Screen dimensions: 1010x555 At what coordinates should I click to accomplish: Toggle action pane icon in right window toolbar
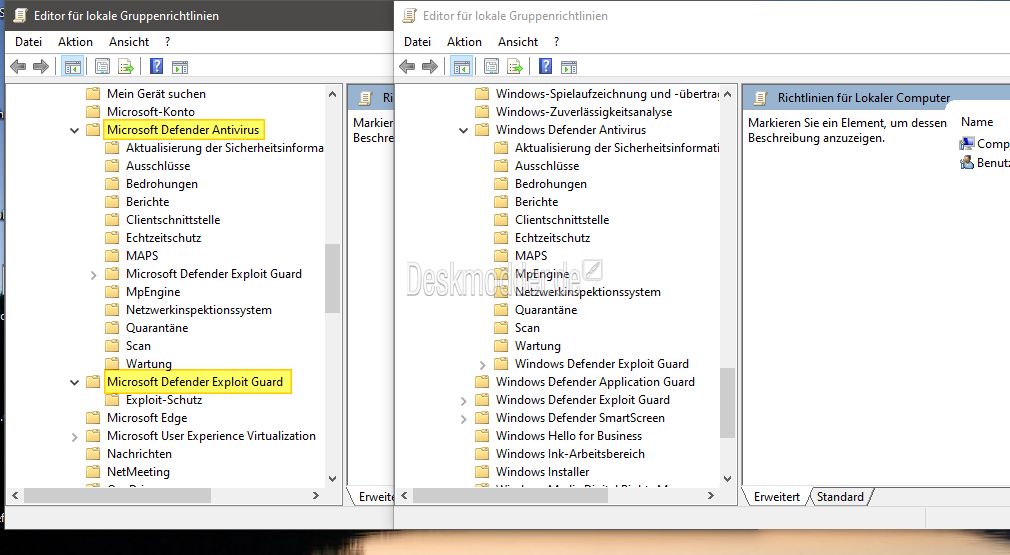point(569,66)
